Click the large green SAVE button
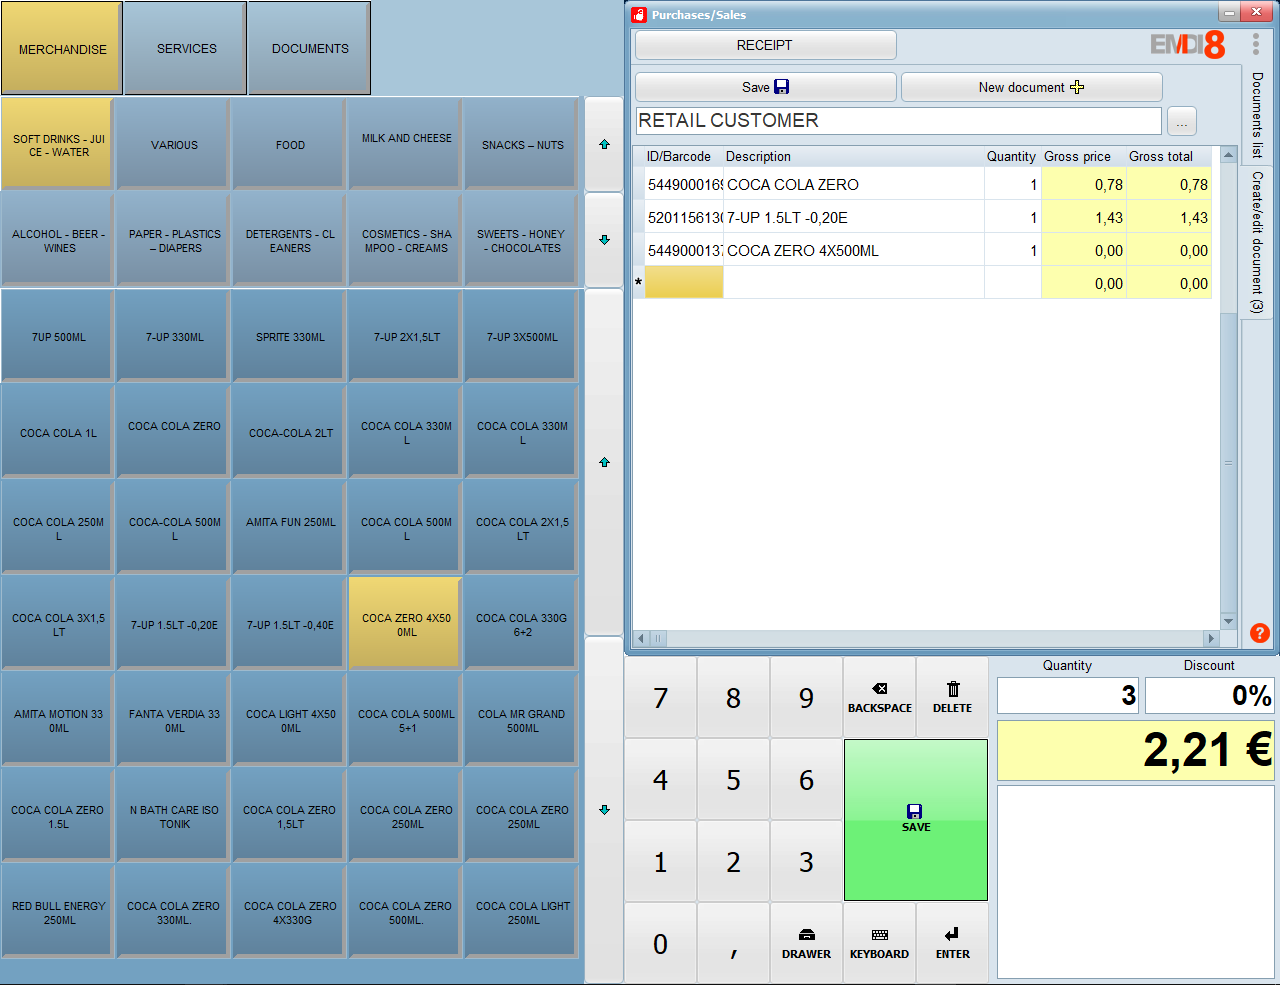 coord(915,820)
